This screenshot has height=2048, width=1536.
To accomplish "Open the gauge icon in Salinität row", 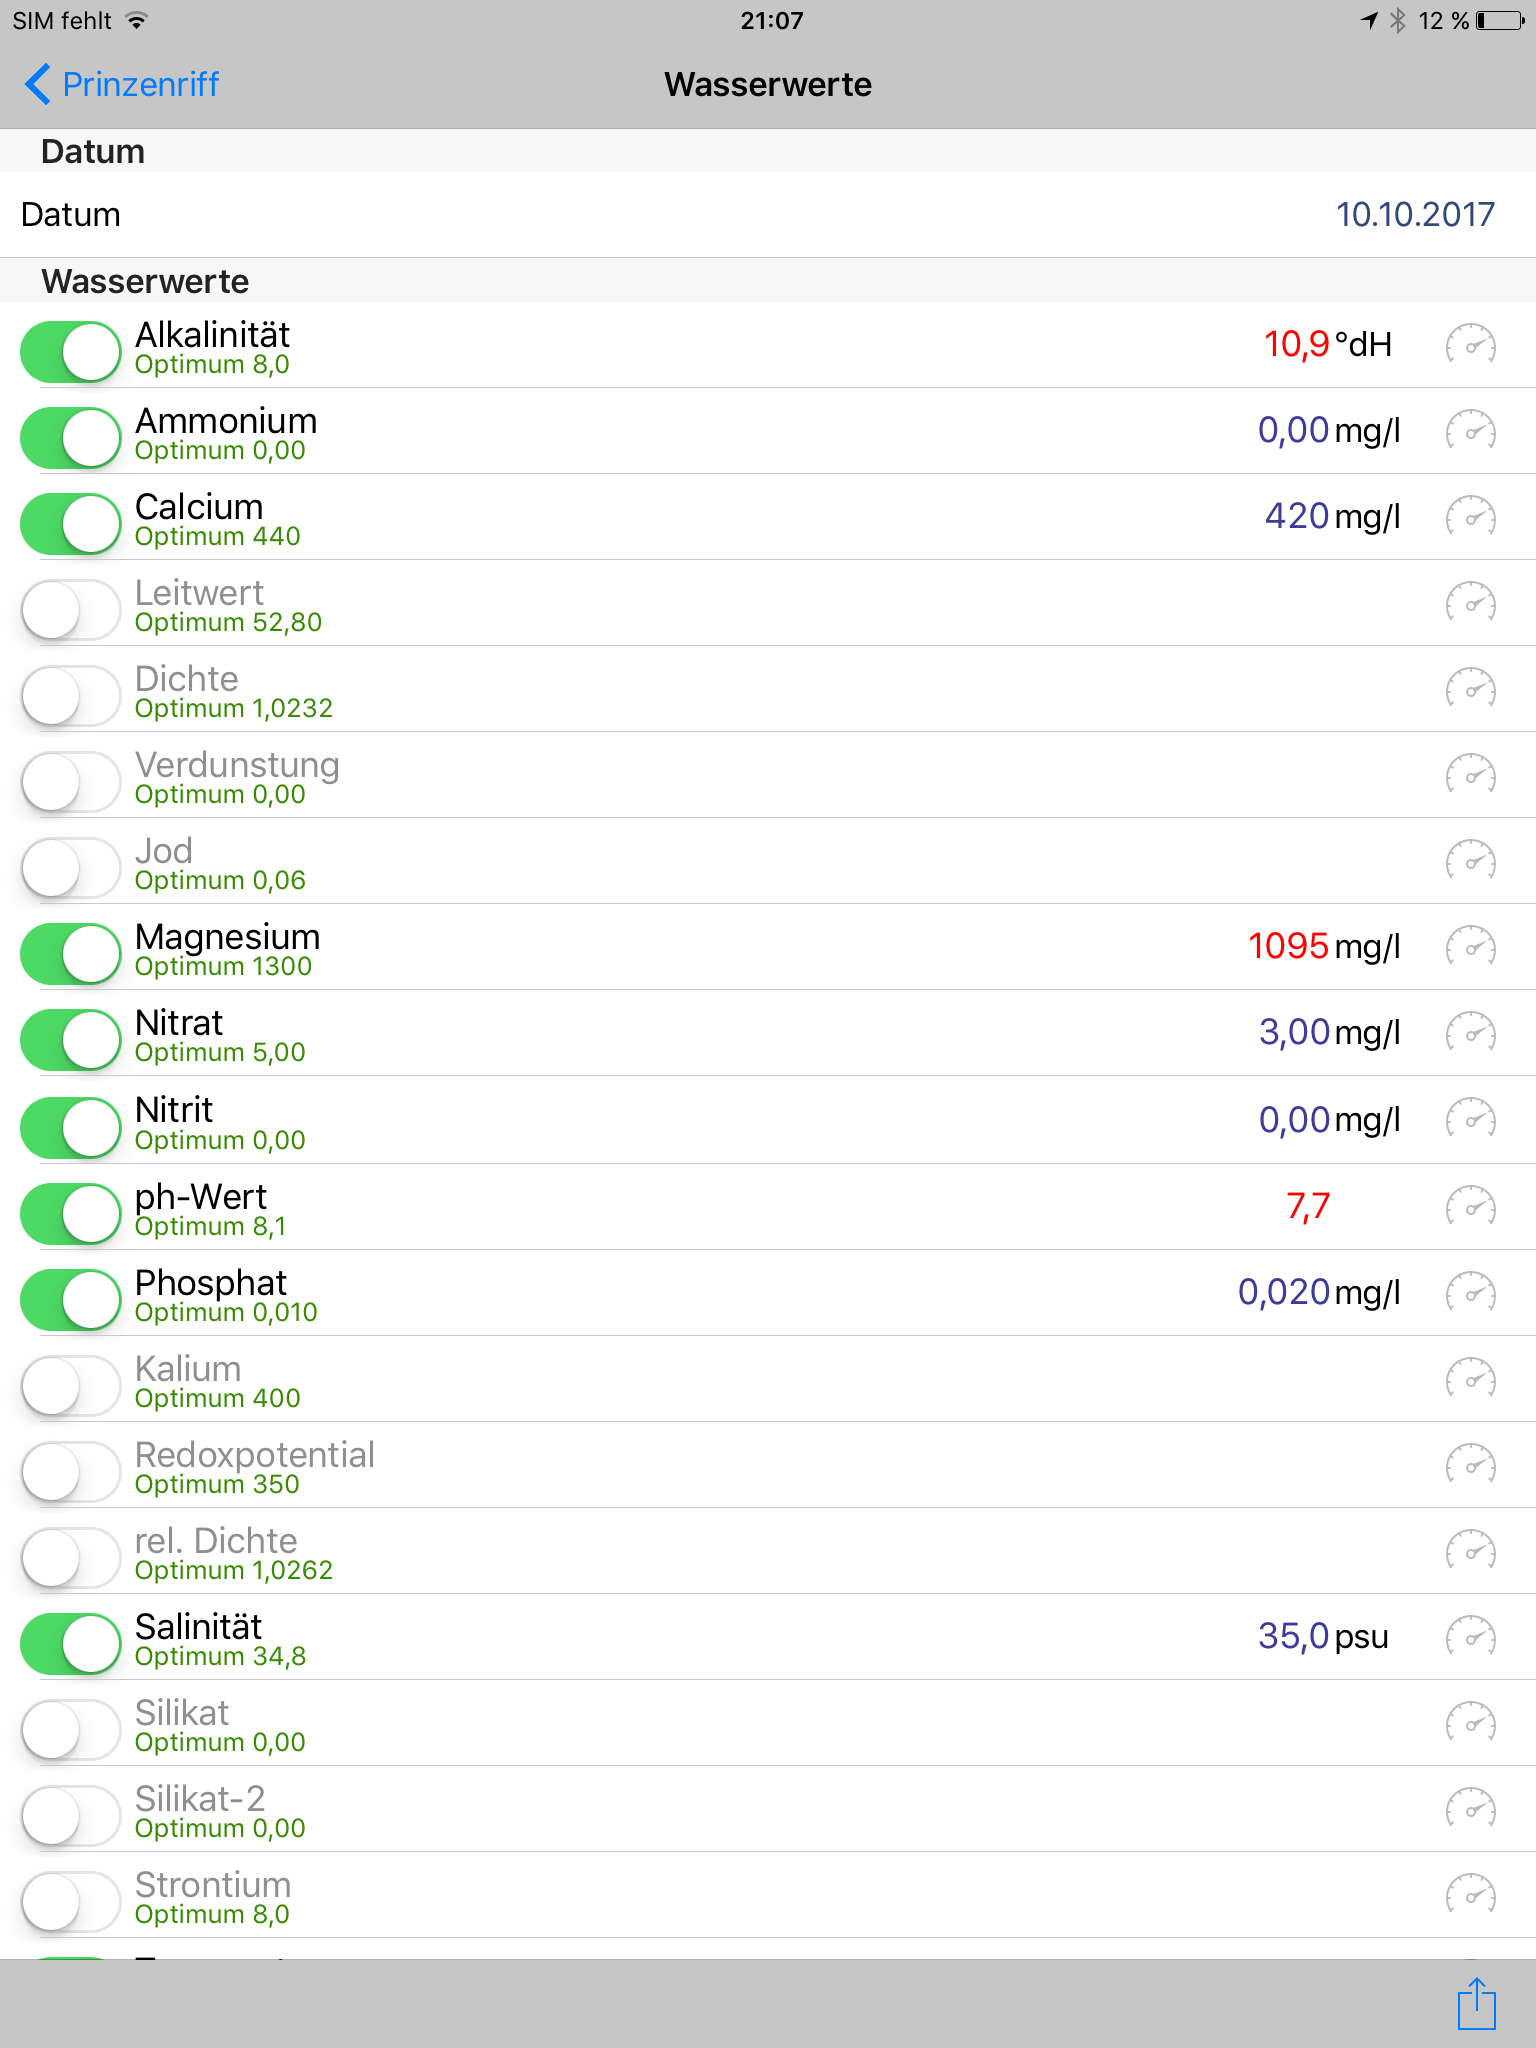I will click(1470, 1637).
